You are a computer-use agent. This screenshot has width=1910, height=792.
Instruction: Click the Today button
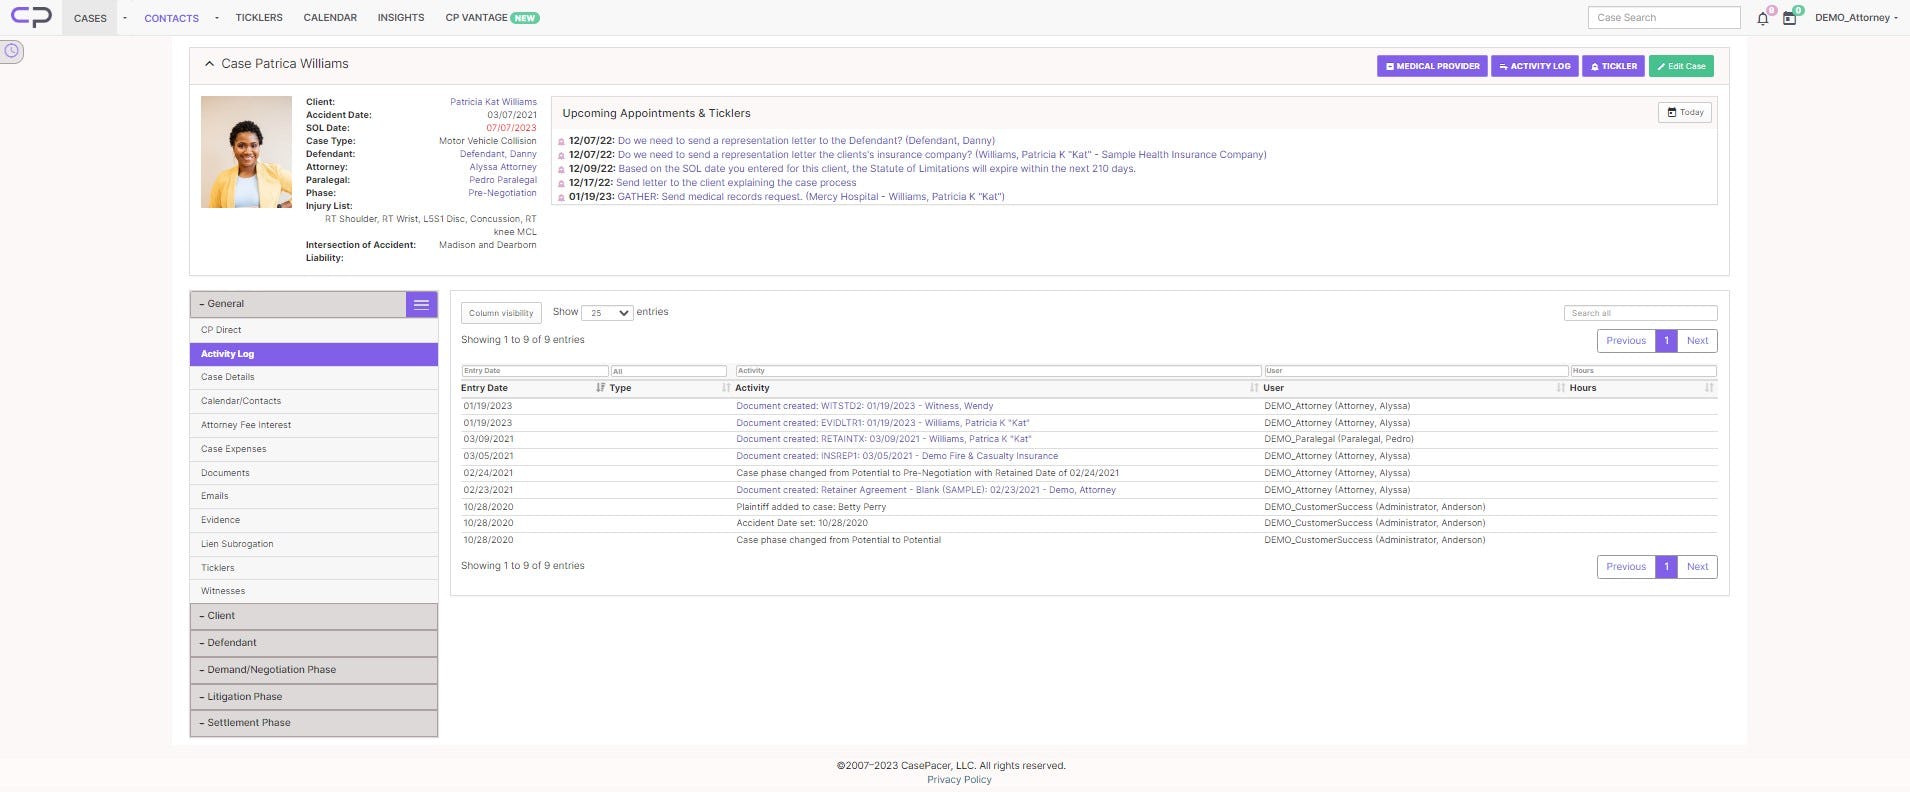1685,113
